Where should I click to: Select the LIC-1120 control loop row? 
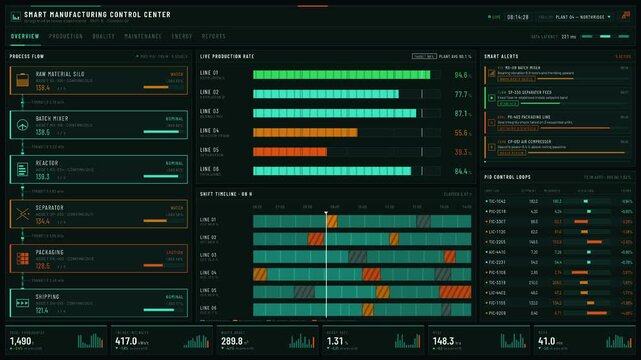pos(558,232)
